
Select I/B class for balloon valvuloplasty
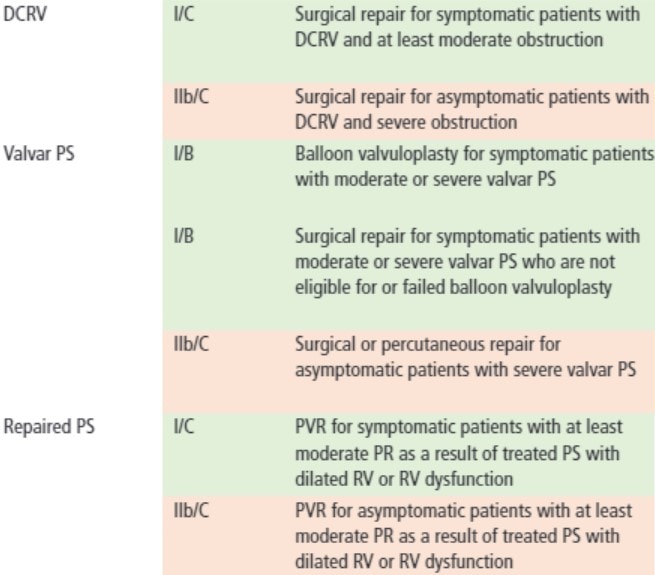tap(184, 154)
